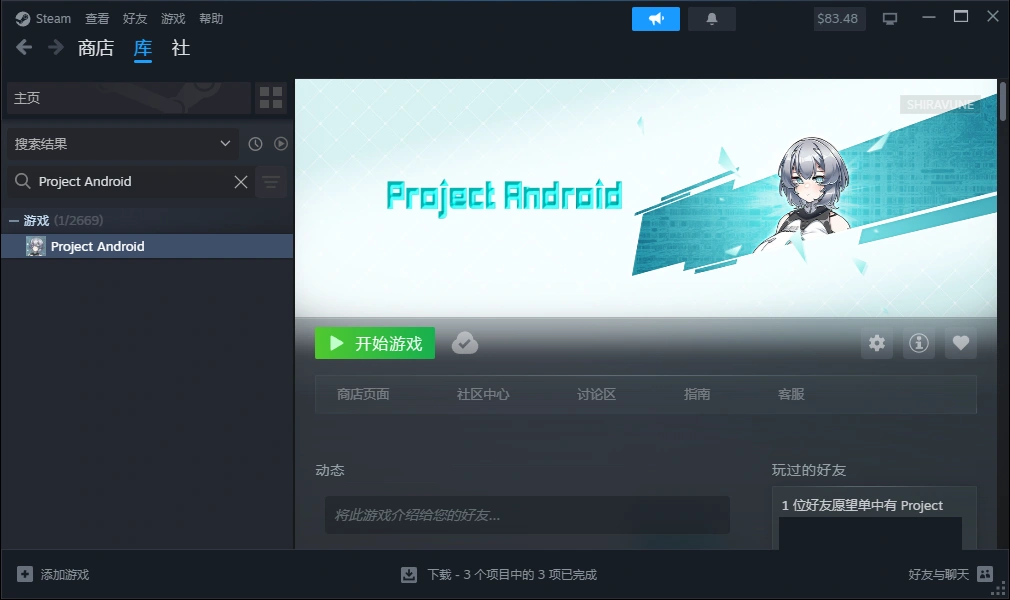Toggle the collections grid view icon
The image size is (1010, 600).
271,98
